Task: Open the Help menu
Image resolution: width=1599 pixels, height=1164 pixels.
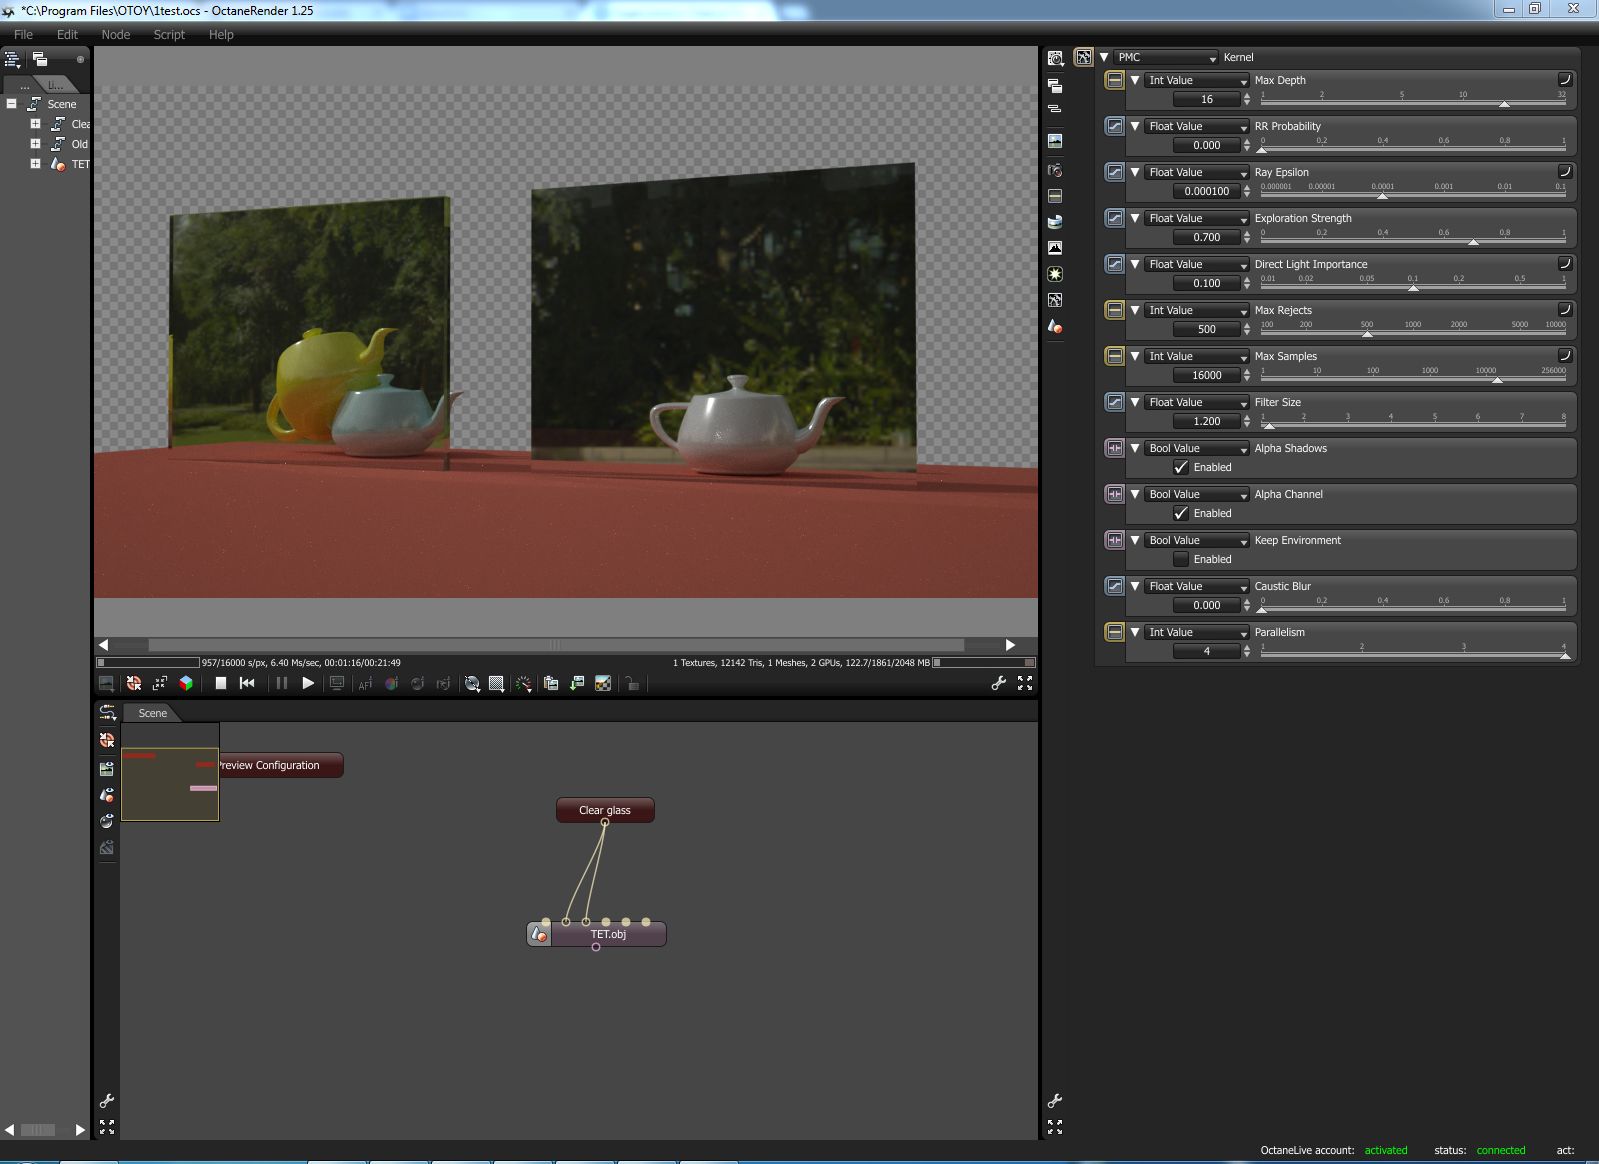Action: coord(221,34)
